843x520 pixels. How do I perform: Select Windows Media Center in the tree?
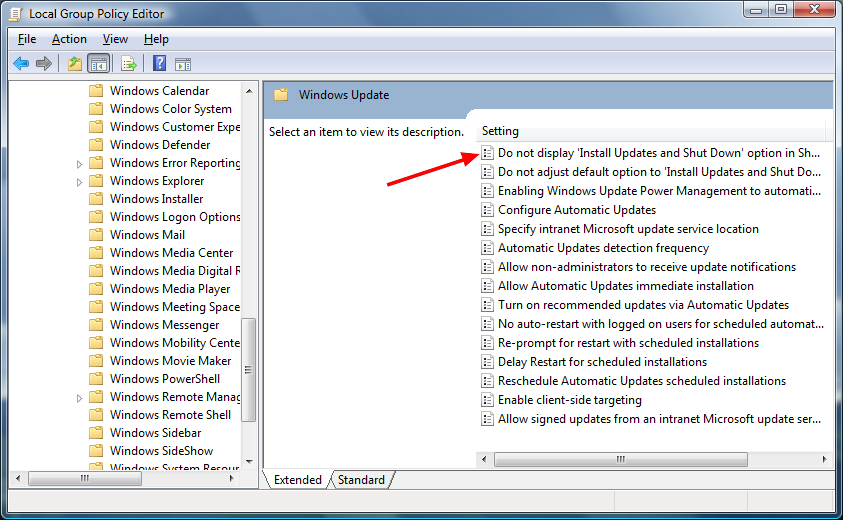(172, 253)
